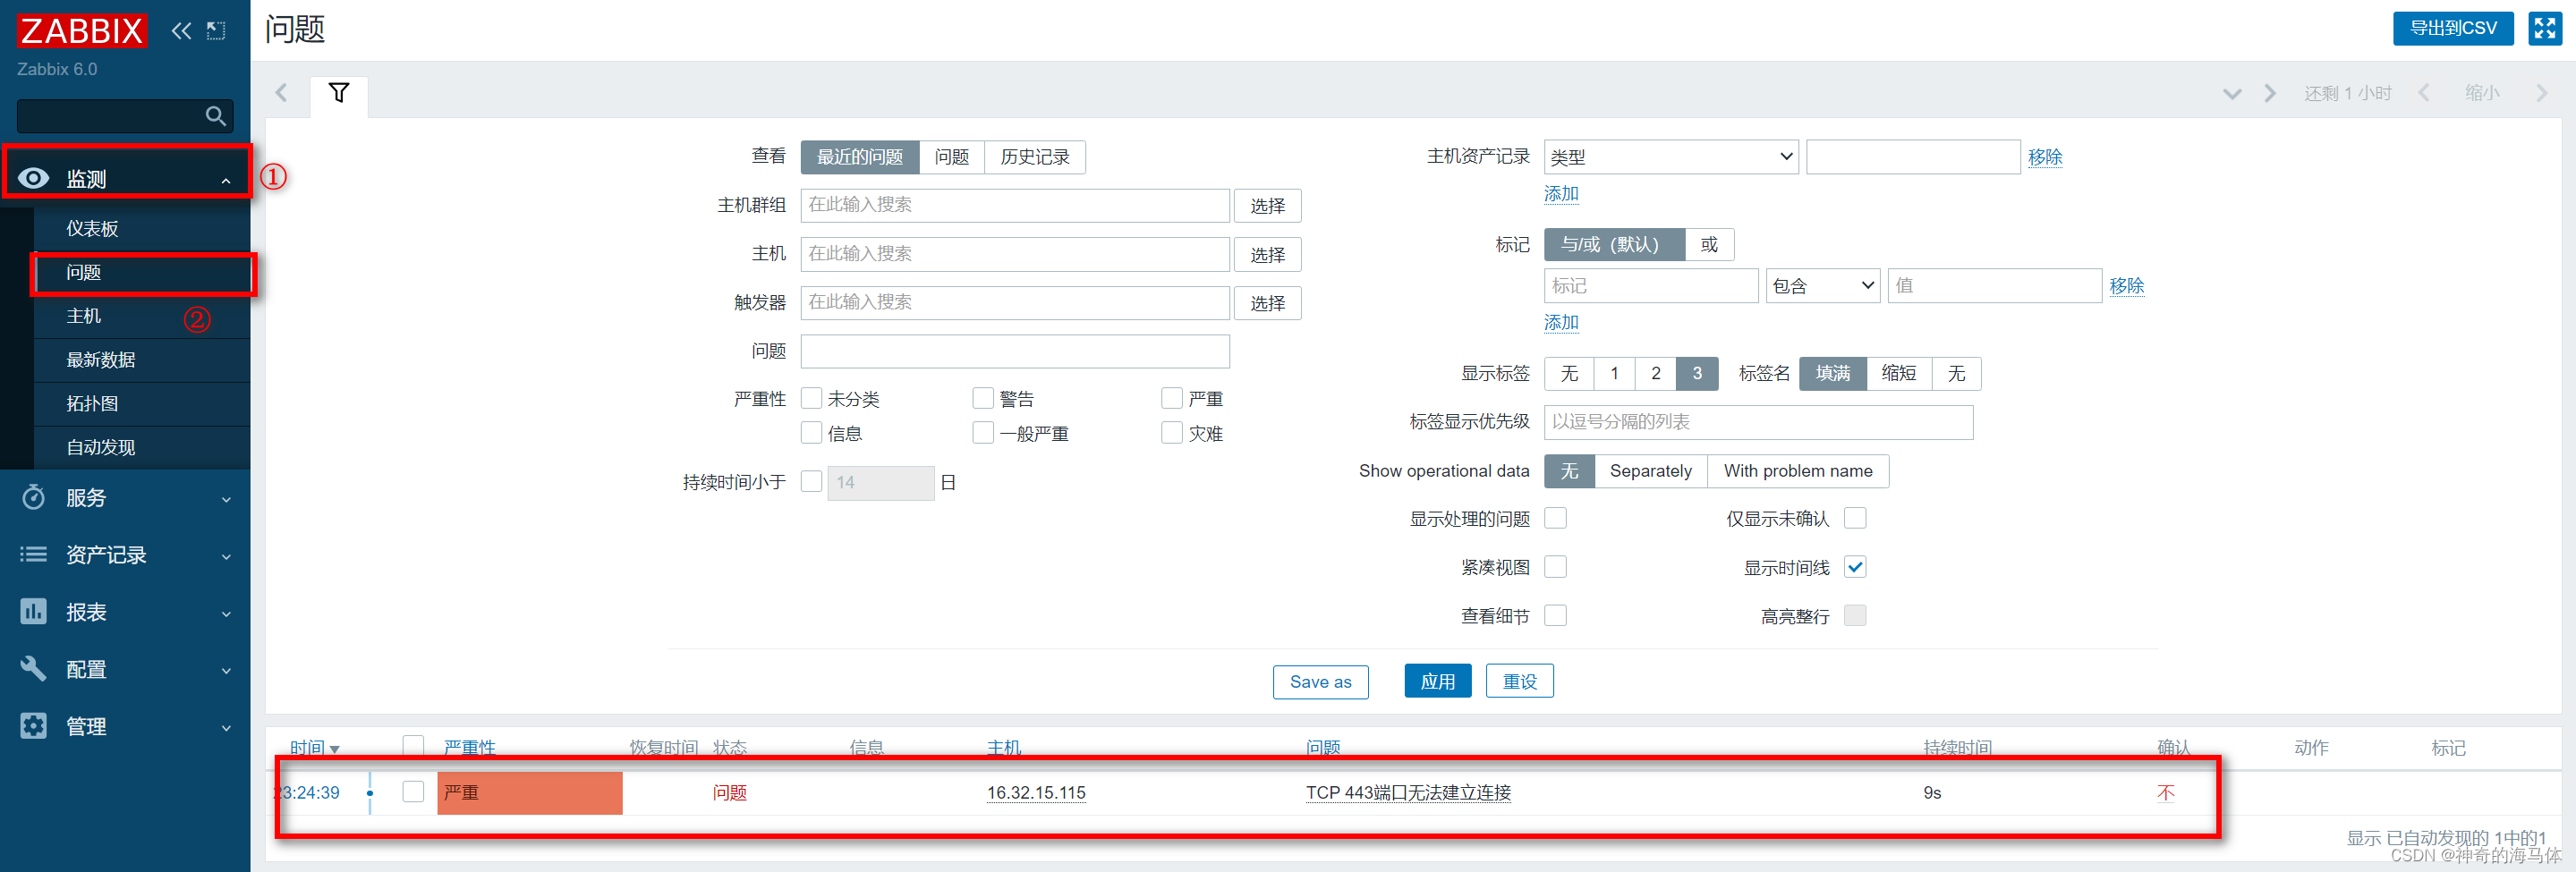
Task: Expand the 报表 menu section
Action: 226,613
